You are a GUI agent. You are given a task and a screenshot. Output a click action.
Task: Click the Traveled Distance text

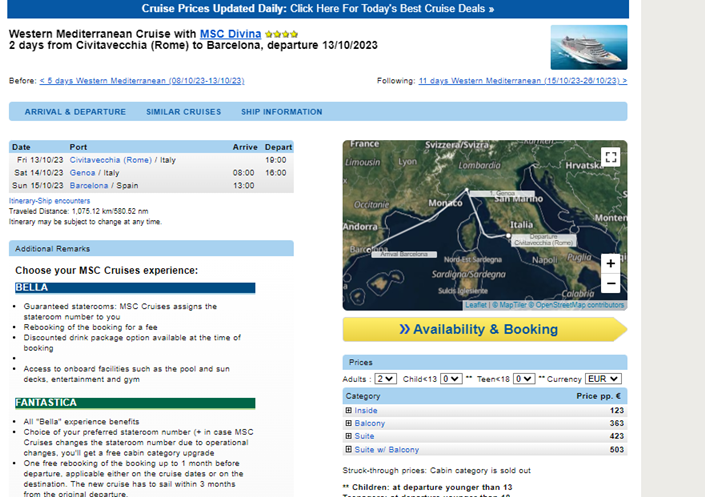click(79, 211)
